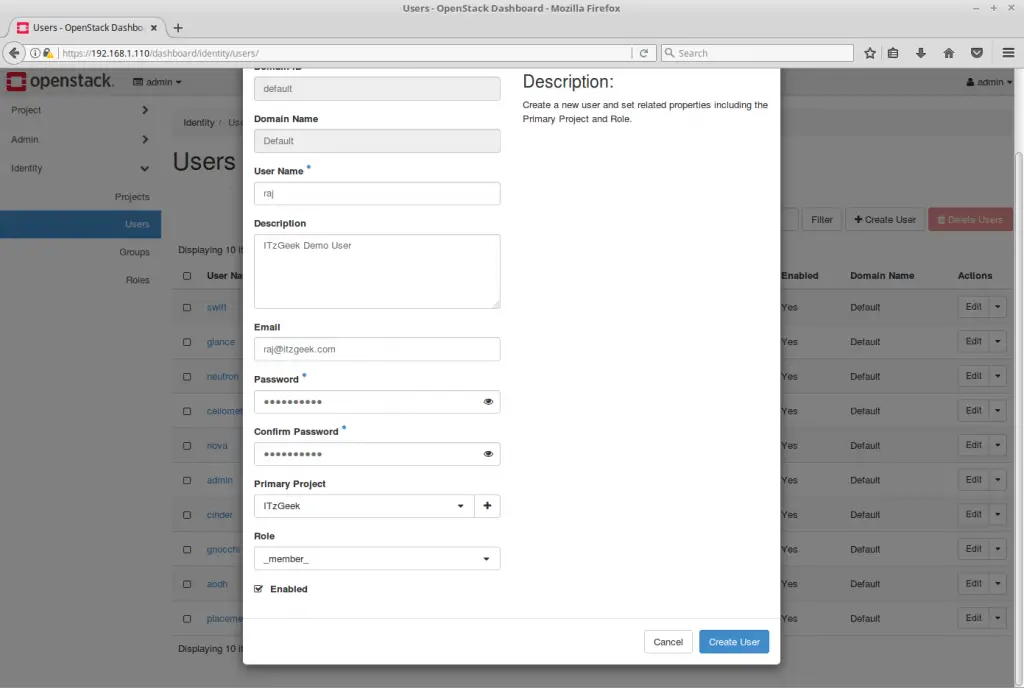Open the Firefox hamburger menu

point(1008,53)
